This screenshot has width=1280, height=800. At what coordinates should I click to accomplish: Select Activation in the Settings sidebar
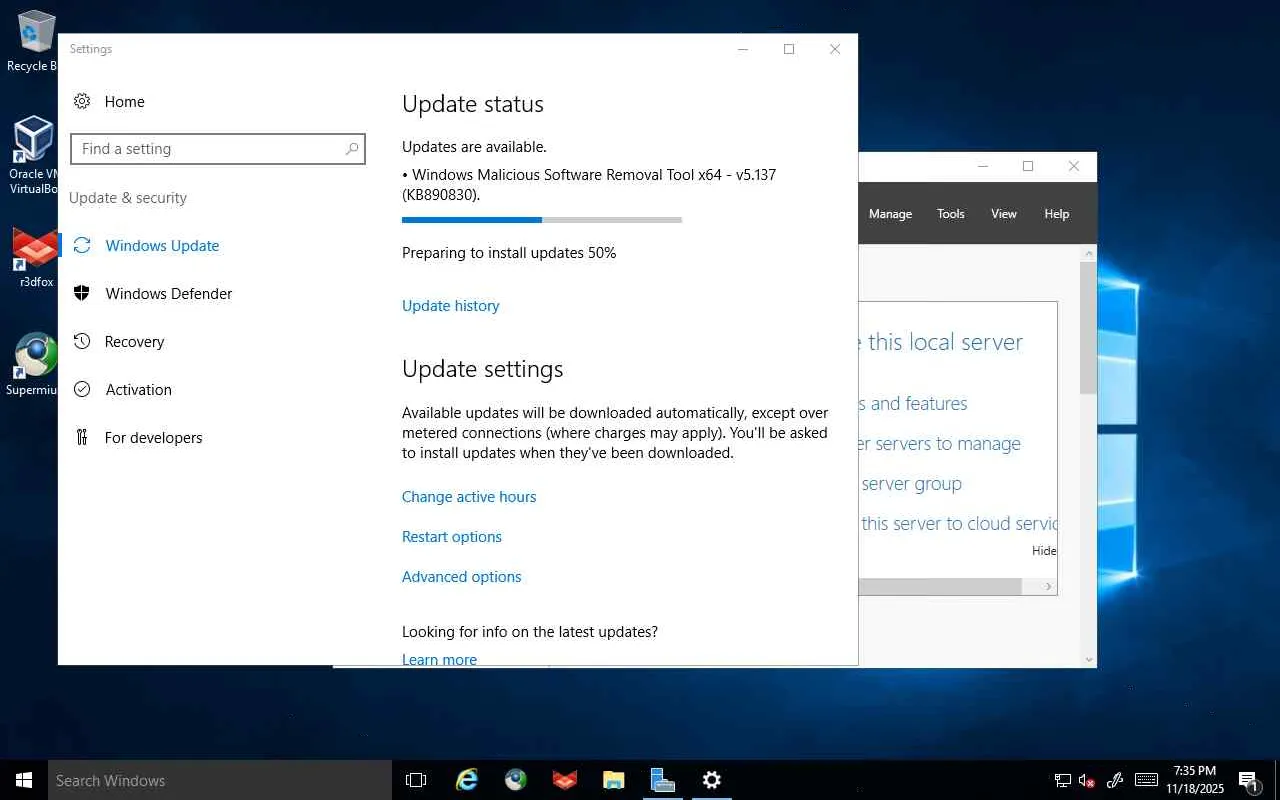(138, 390)
